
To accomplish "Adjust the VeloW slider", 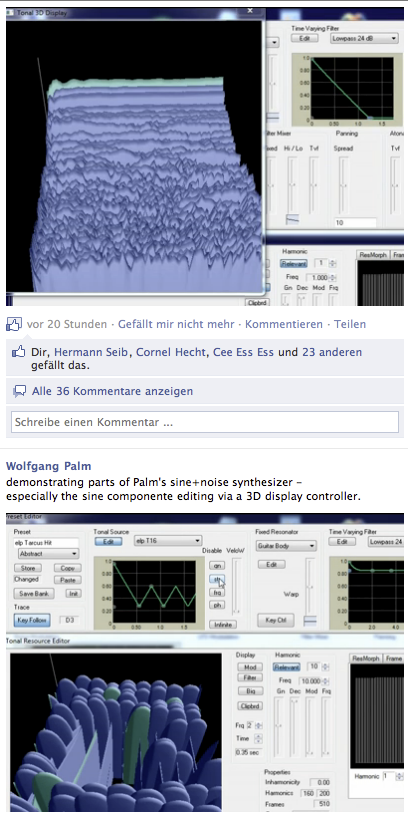I will point(237,587).
